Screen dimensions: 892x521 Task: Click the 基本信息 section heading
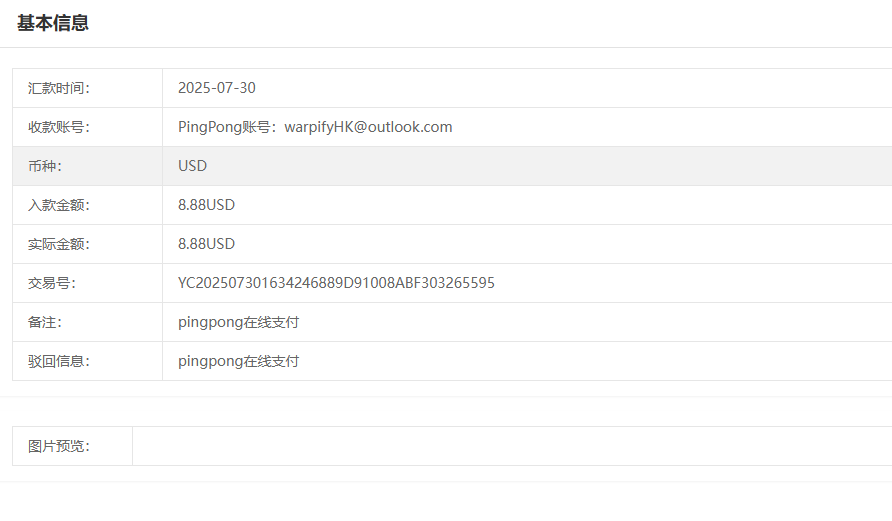[53, 23]
